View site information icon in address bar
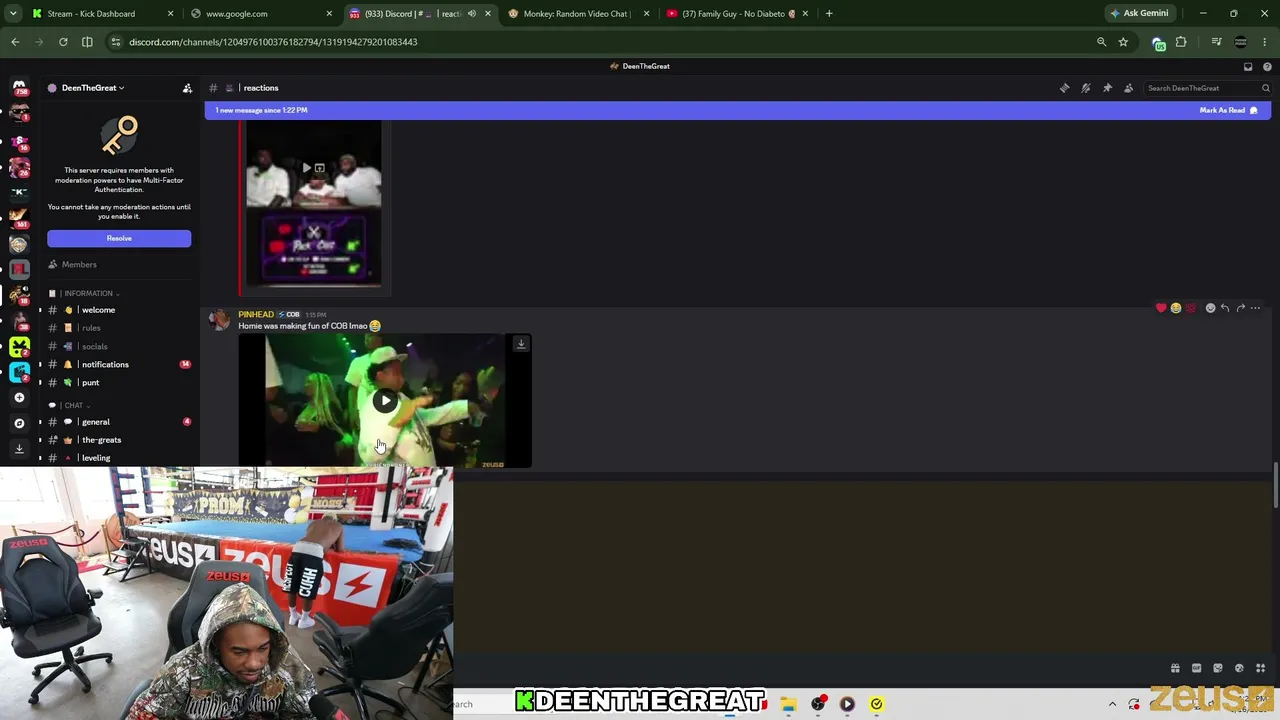This screenshot has width=1280, height=720. tap(116, 42)
